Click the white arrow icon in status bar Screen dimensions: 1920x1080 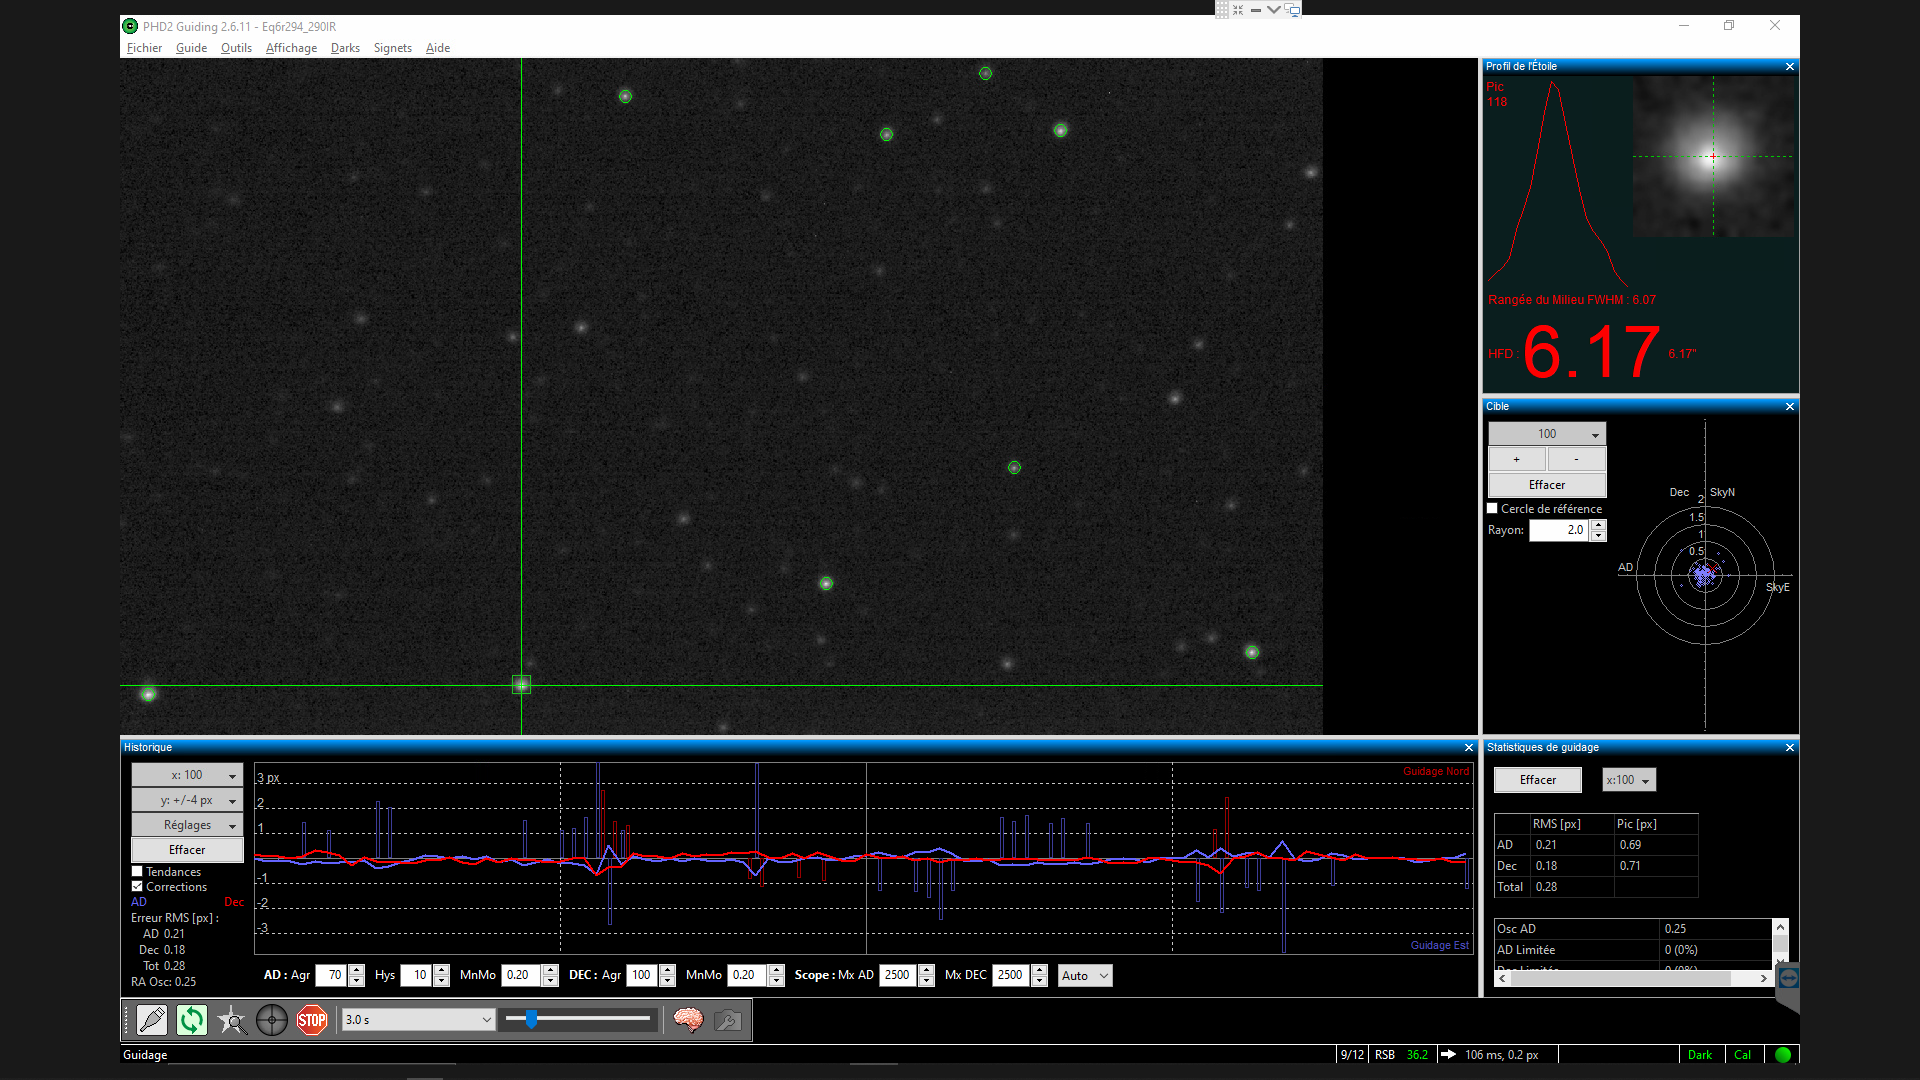click(1448, 1055)
